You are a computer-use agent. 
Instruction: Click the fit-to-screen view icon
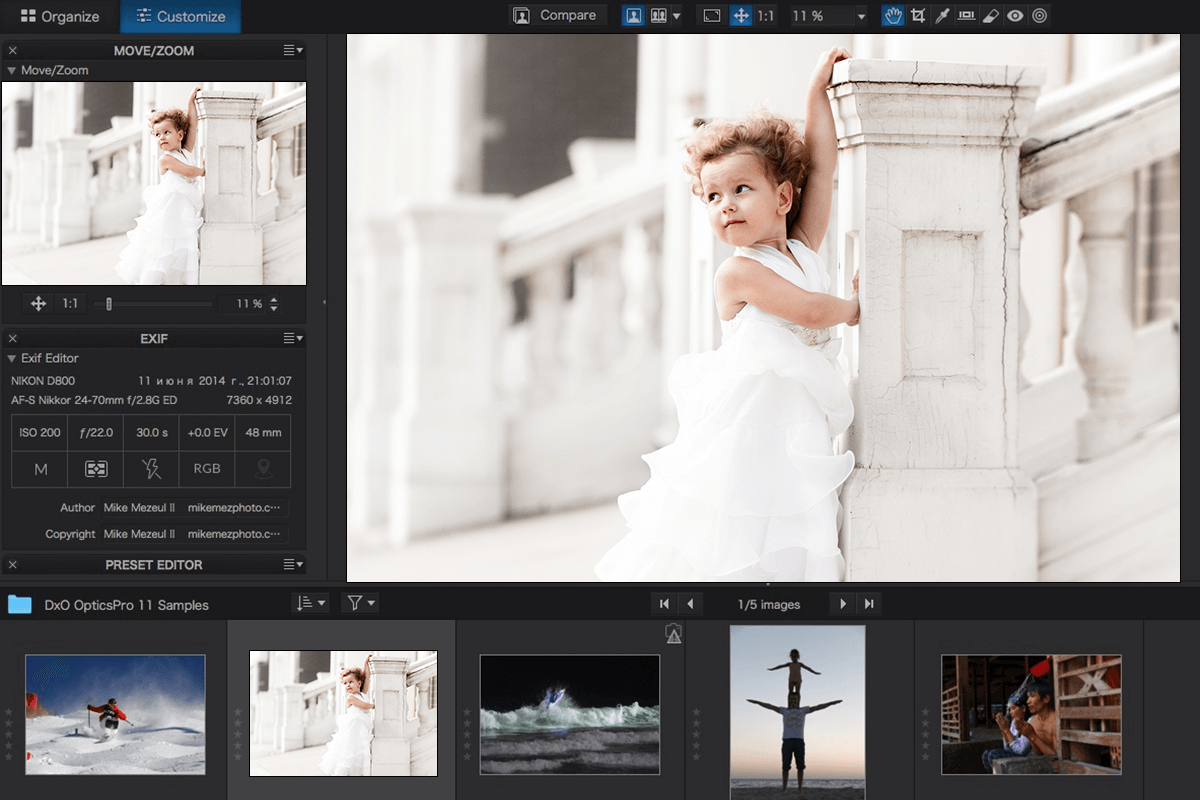click(712, 15)
